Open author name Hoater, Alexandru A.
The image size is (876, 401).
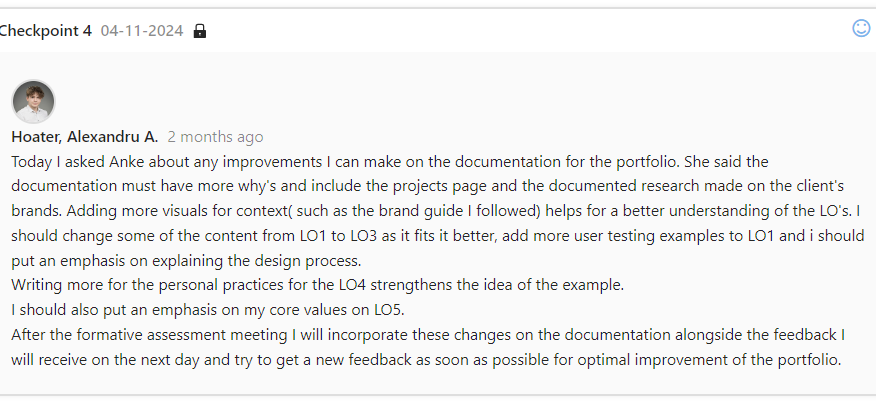pos(85,137)
